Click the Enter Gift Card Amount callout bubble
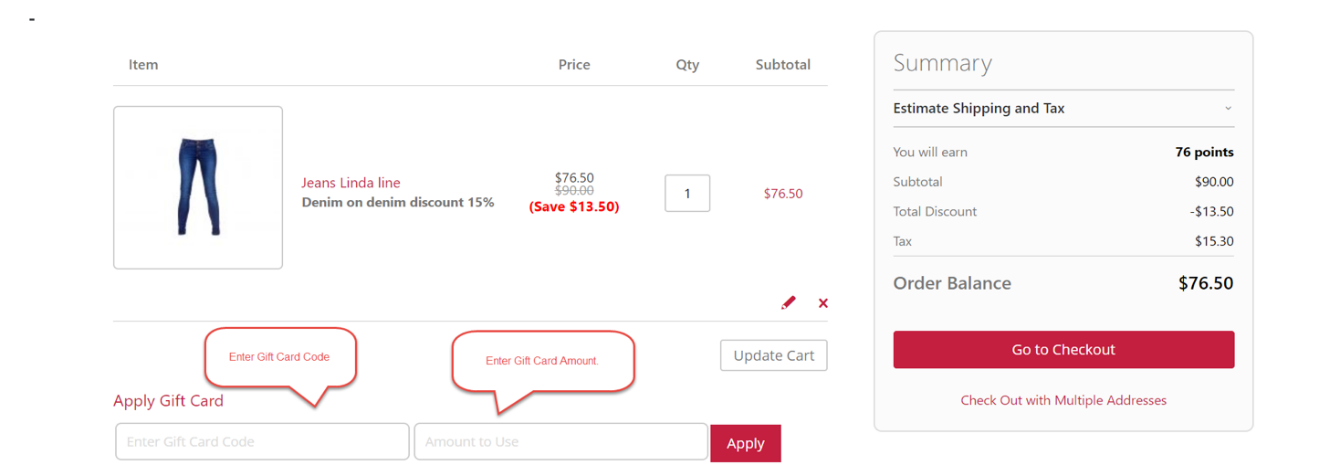1319x465 pixels. pos(542,361)
